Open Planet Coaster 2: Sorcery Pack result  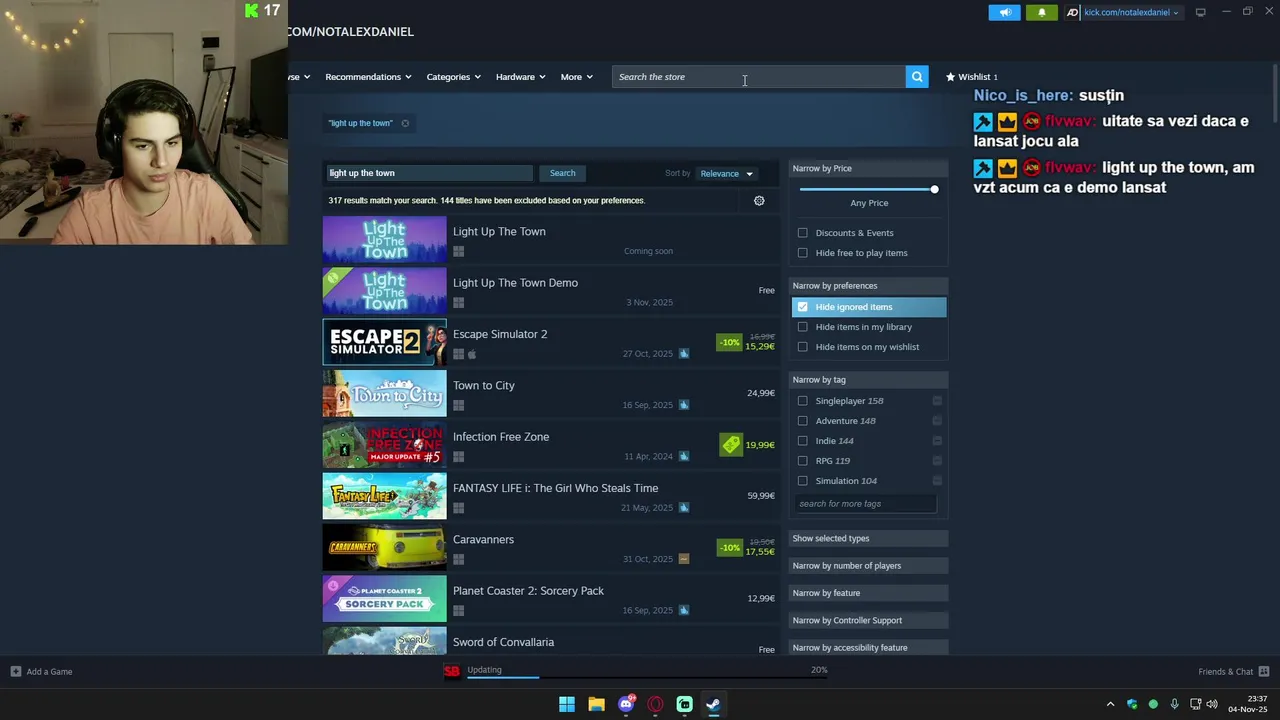550,599
